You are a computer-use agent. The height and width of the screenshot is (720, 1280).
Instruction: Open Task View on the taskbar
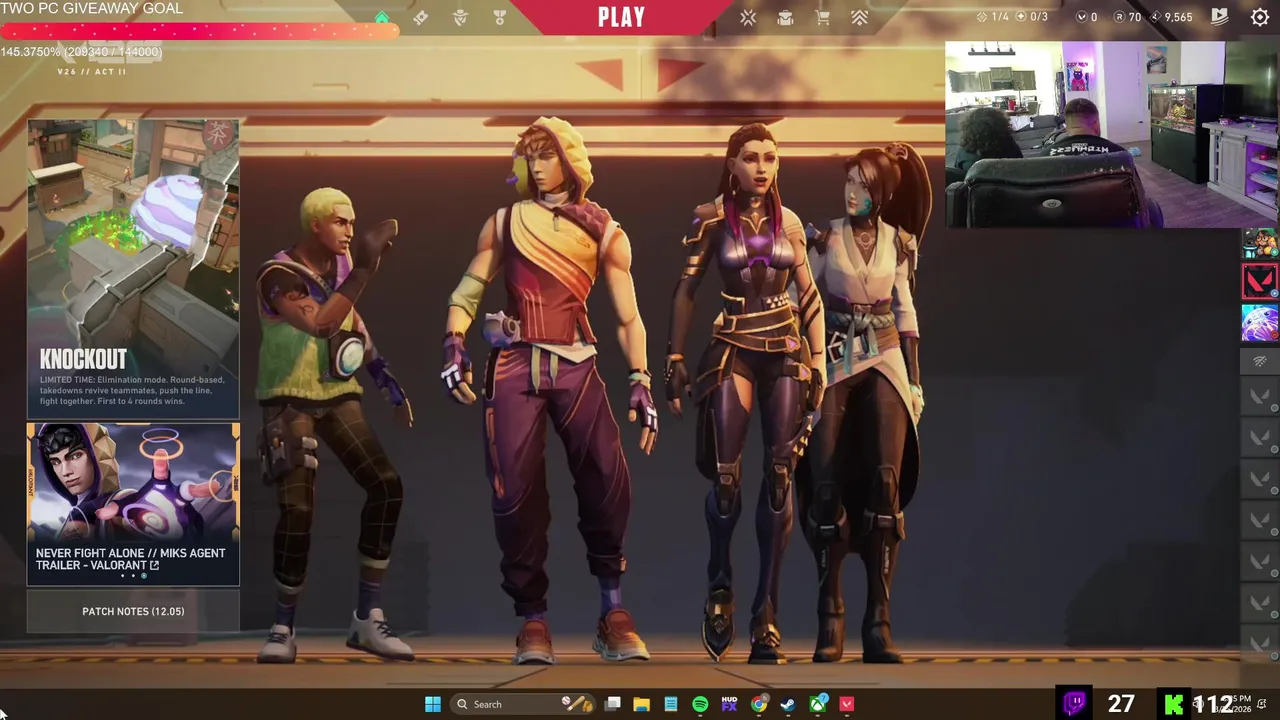(613, 704)
